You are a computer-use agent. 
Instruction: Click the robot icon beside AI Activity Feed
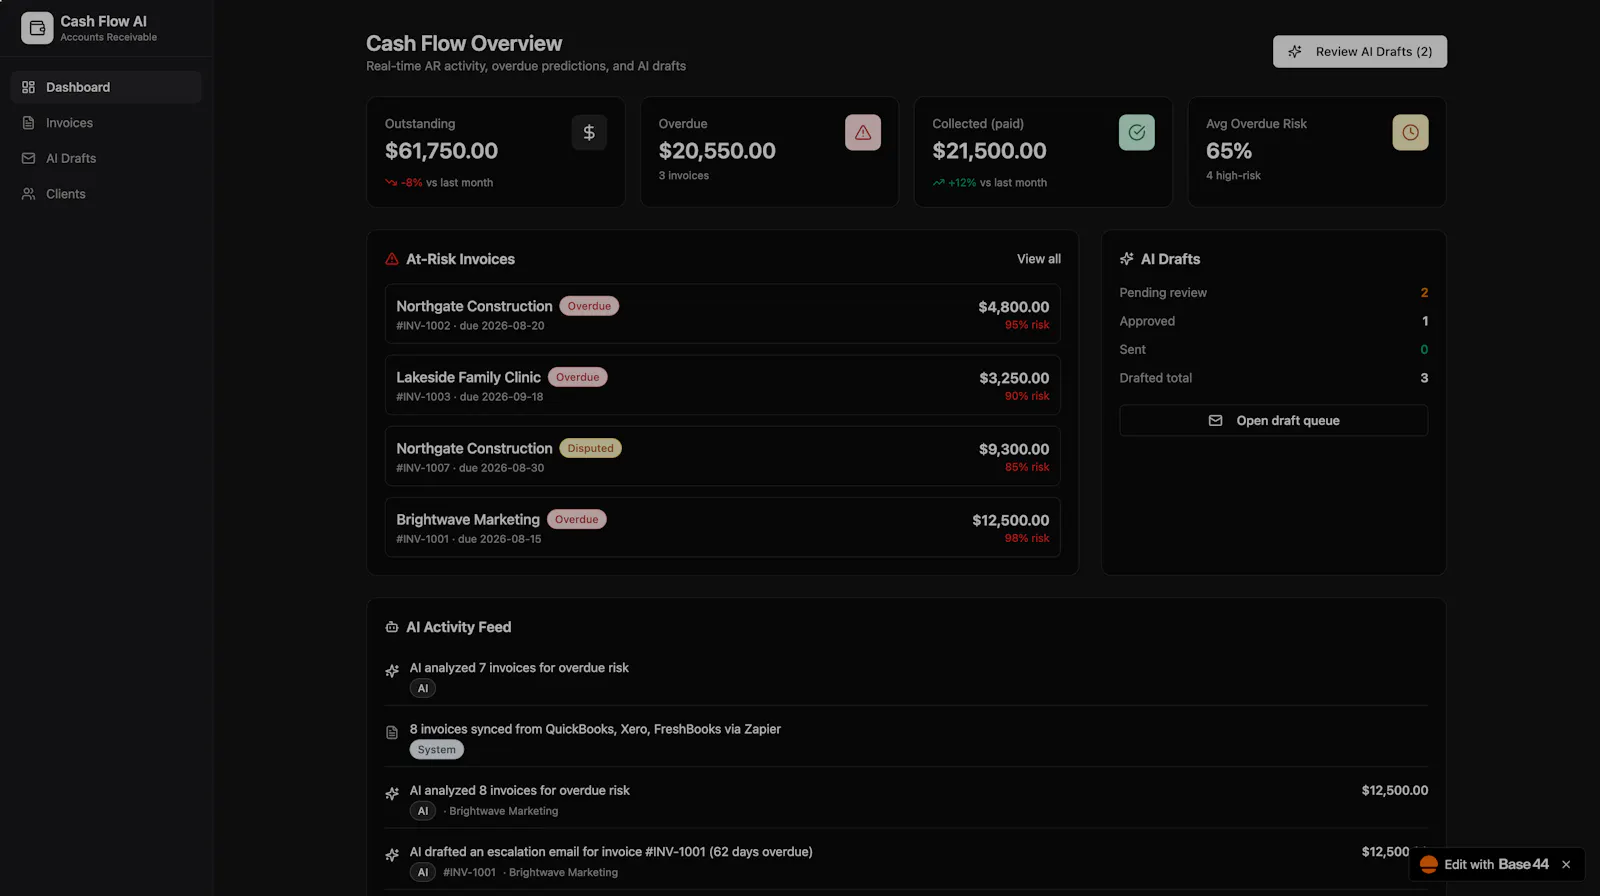(x=392, y=627)
